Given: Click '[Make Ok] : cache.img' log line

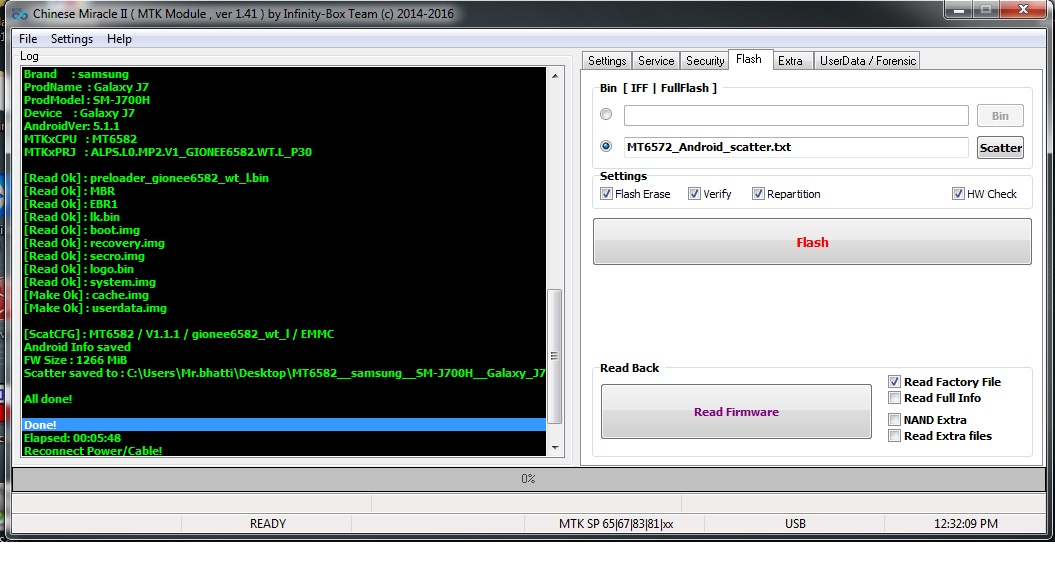Looking at the screenshot, I should 86,295.
